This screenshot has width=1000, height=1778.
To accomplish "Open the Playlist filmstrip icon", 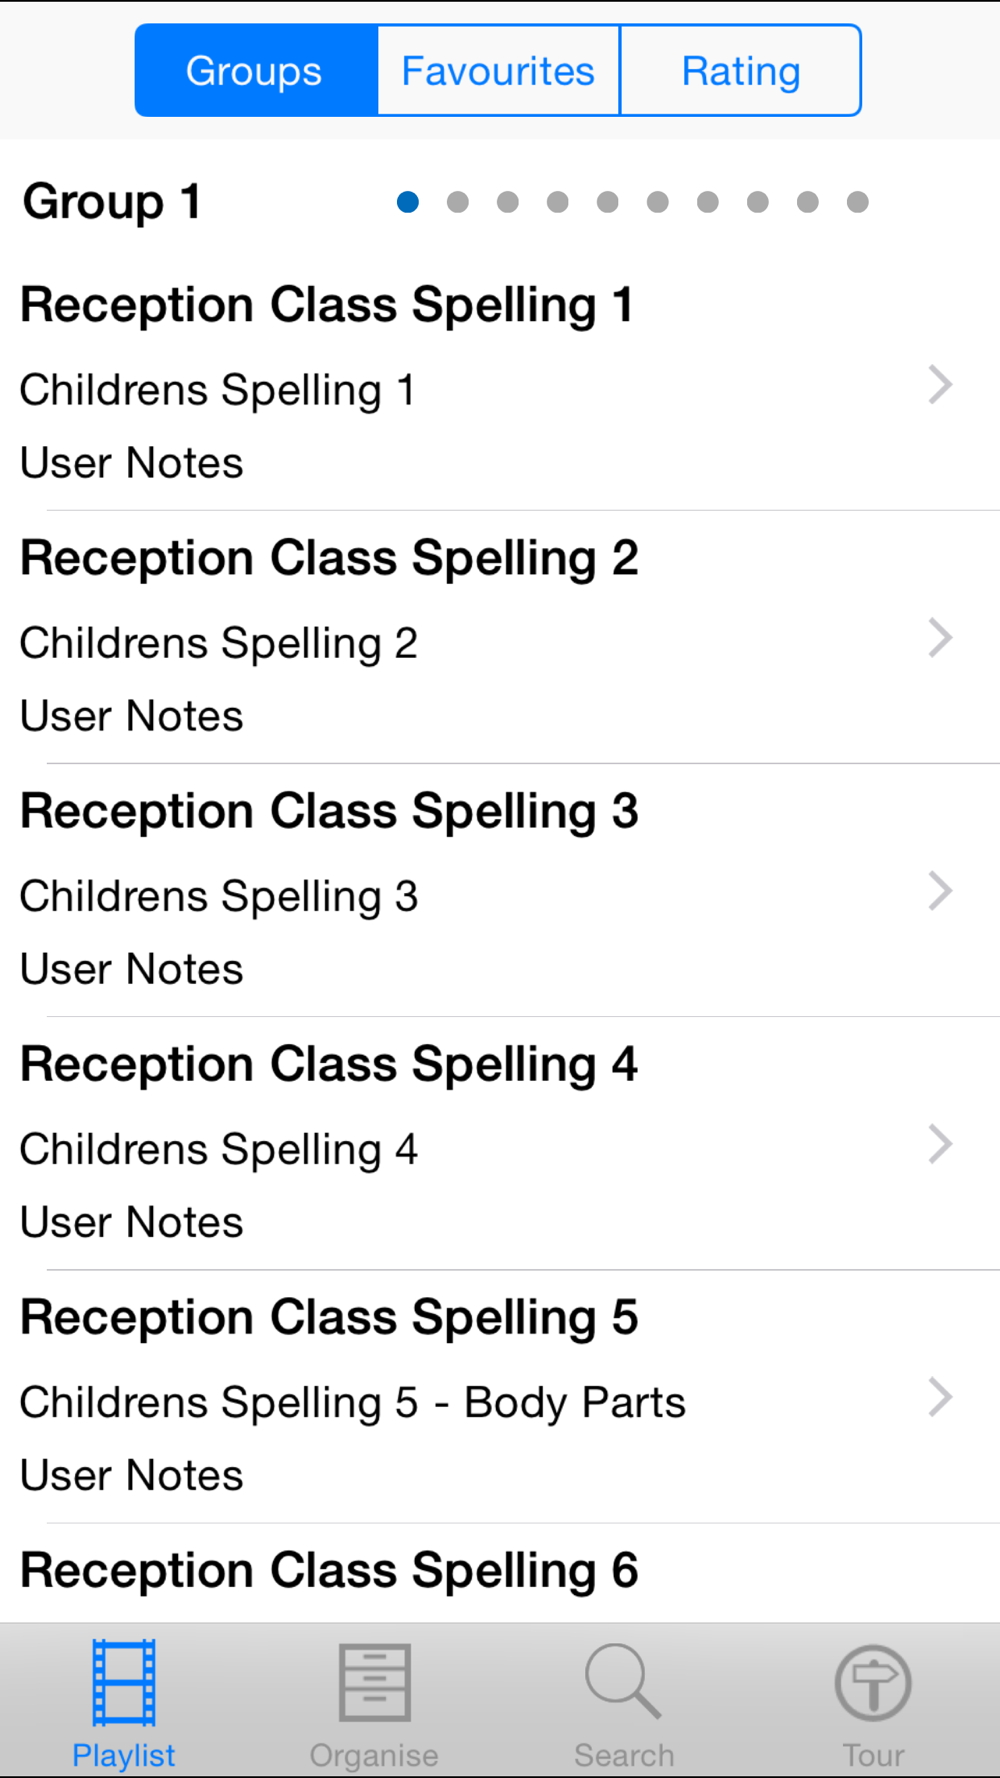I will [x=124, y=1683].
